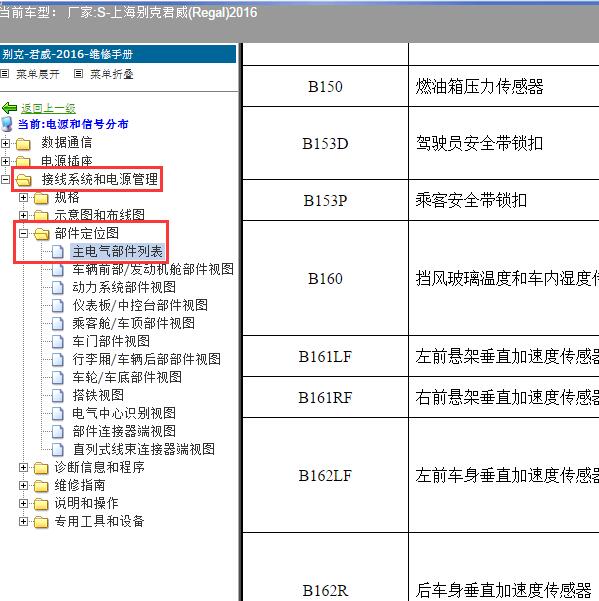Image resolution: width=599 pixels, height=601 pixels.
Task: Click the green back arrow icon
Action: [x=10, y=108]
